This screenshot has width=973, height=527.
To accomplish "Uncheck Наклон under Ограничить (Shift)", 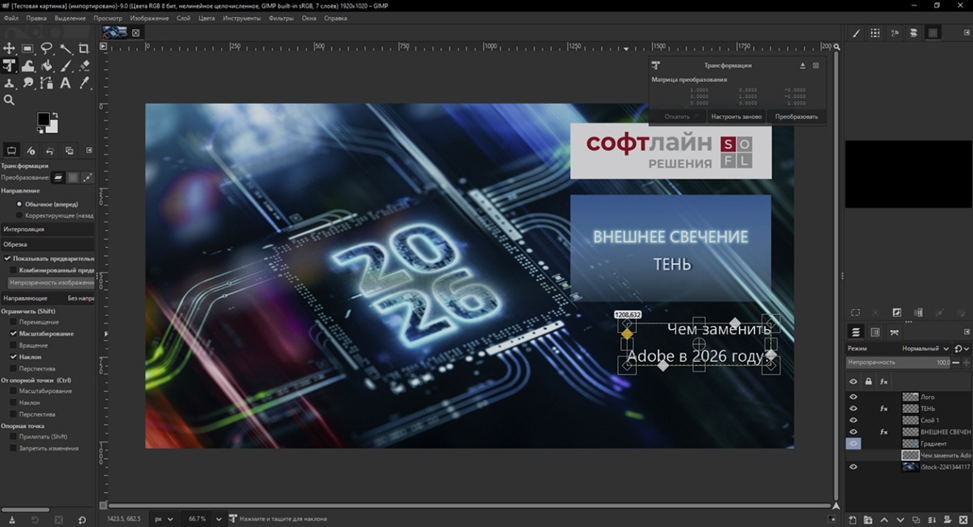I will tap(13, 357).
